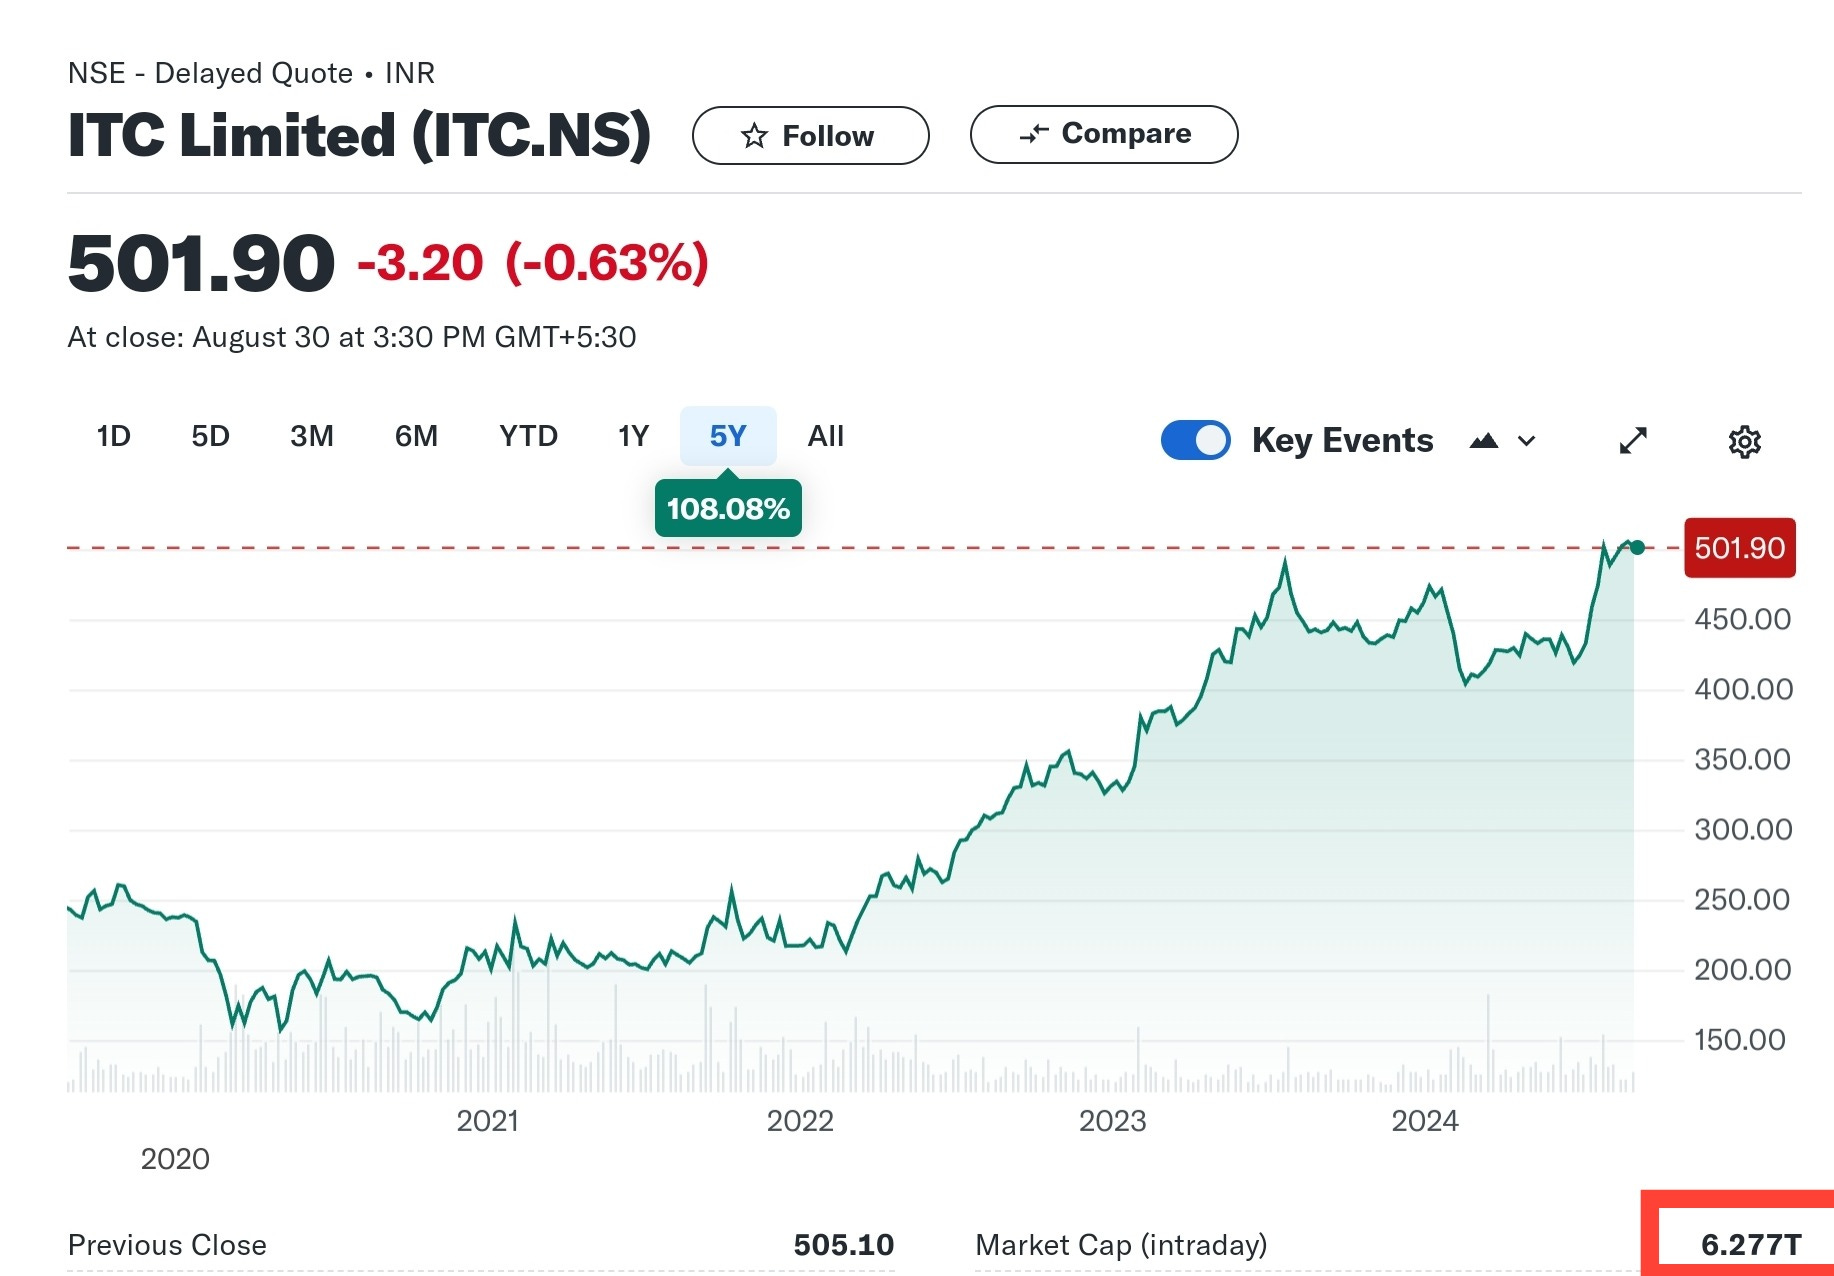
Task: Select the mountain chart type icon
Action: point(1484,441)
